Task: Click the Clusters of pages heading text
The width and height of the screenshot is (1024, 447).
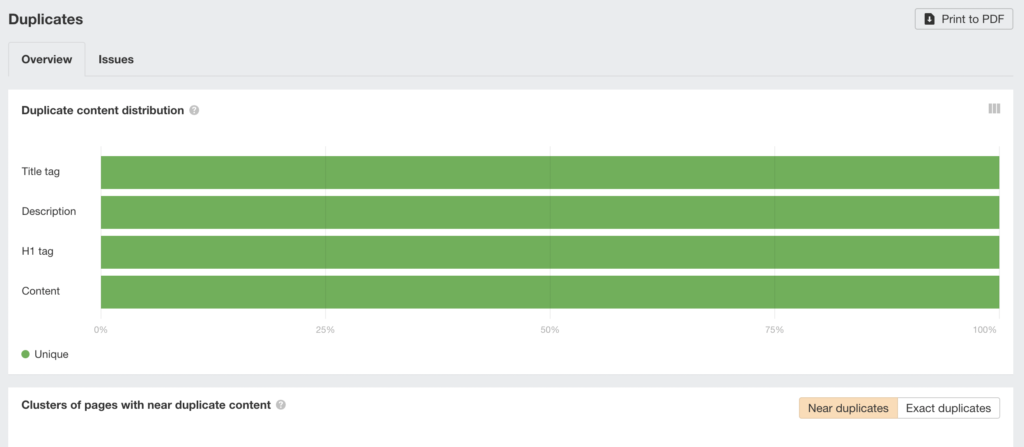Action: click(146, 405)
